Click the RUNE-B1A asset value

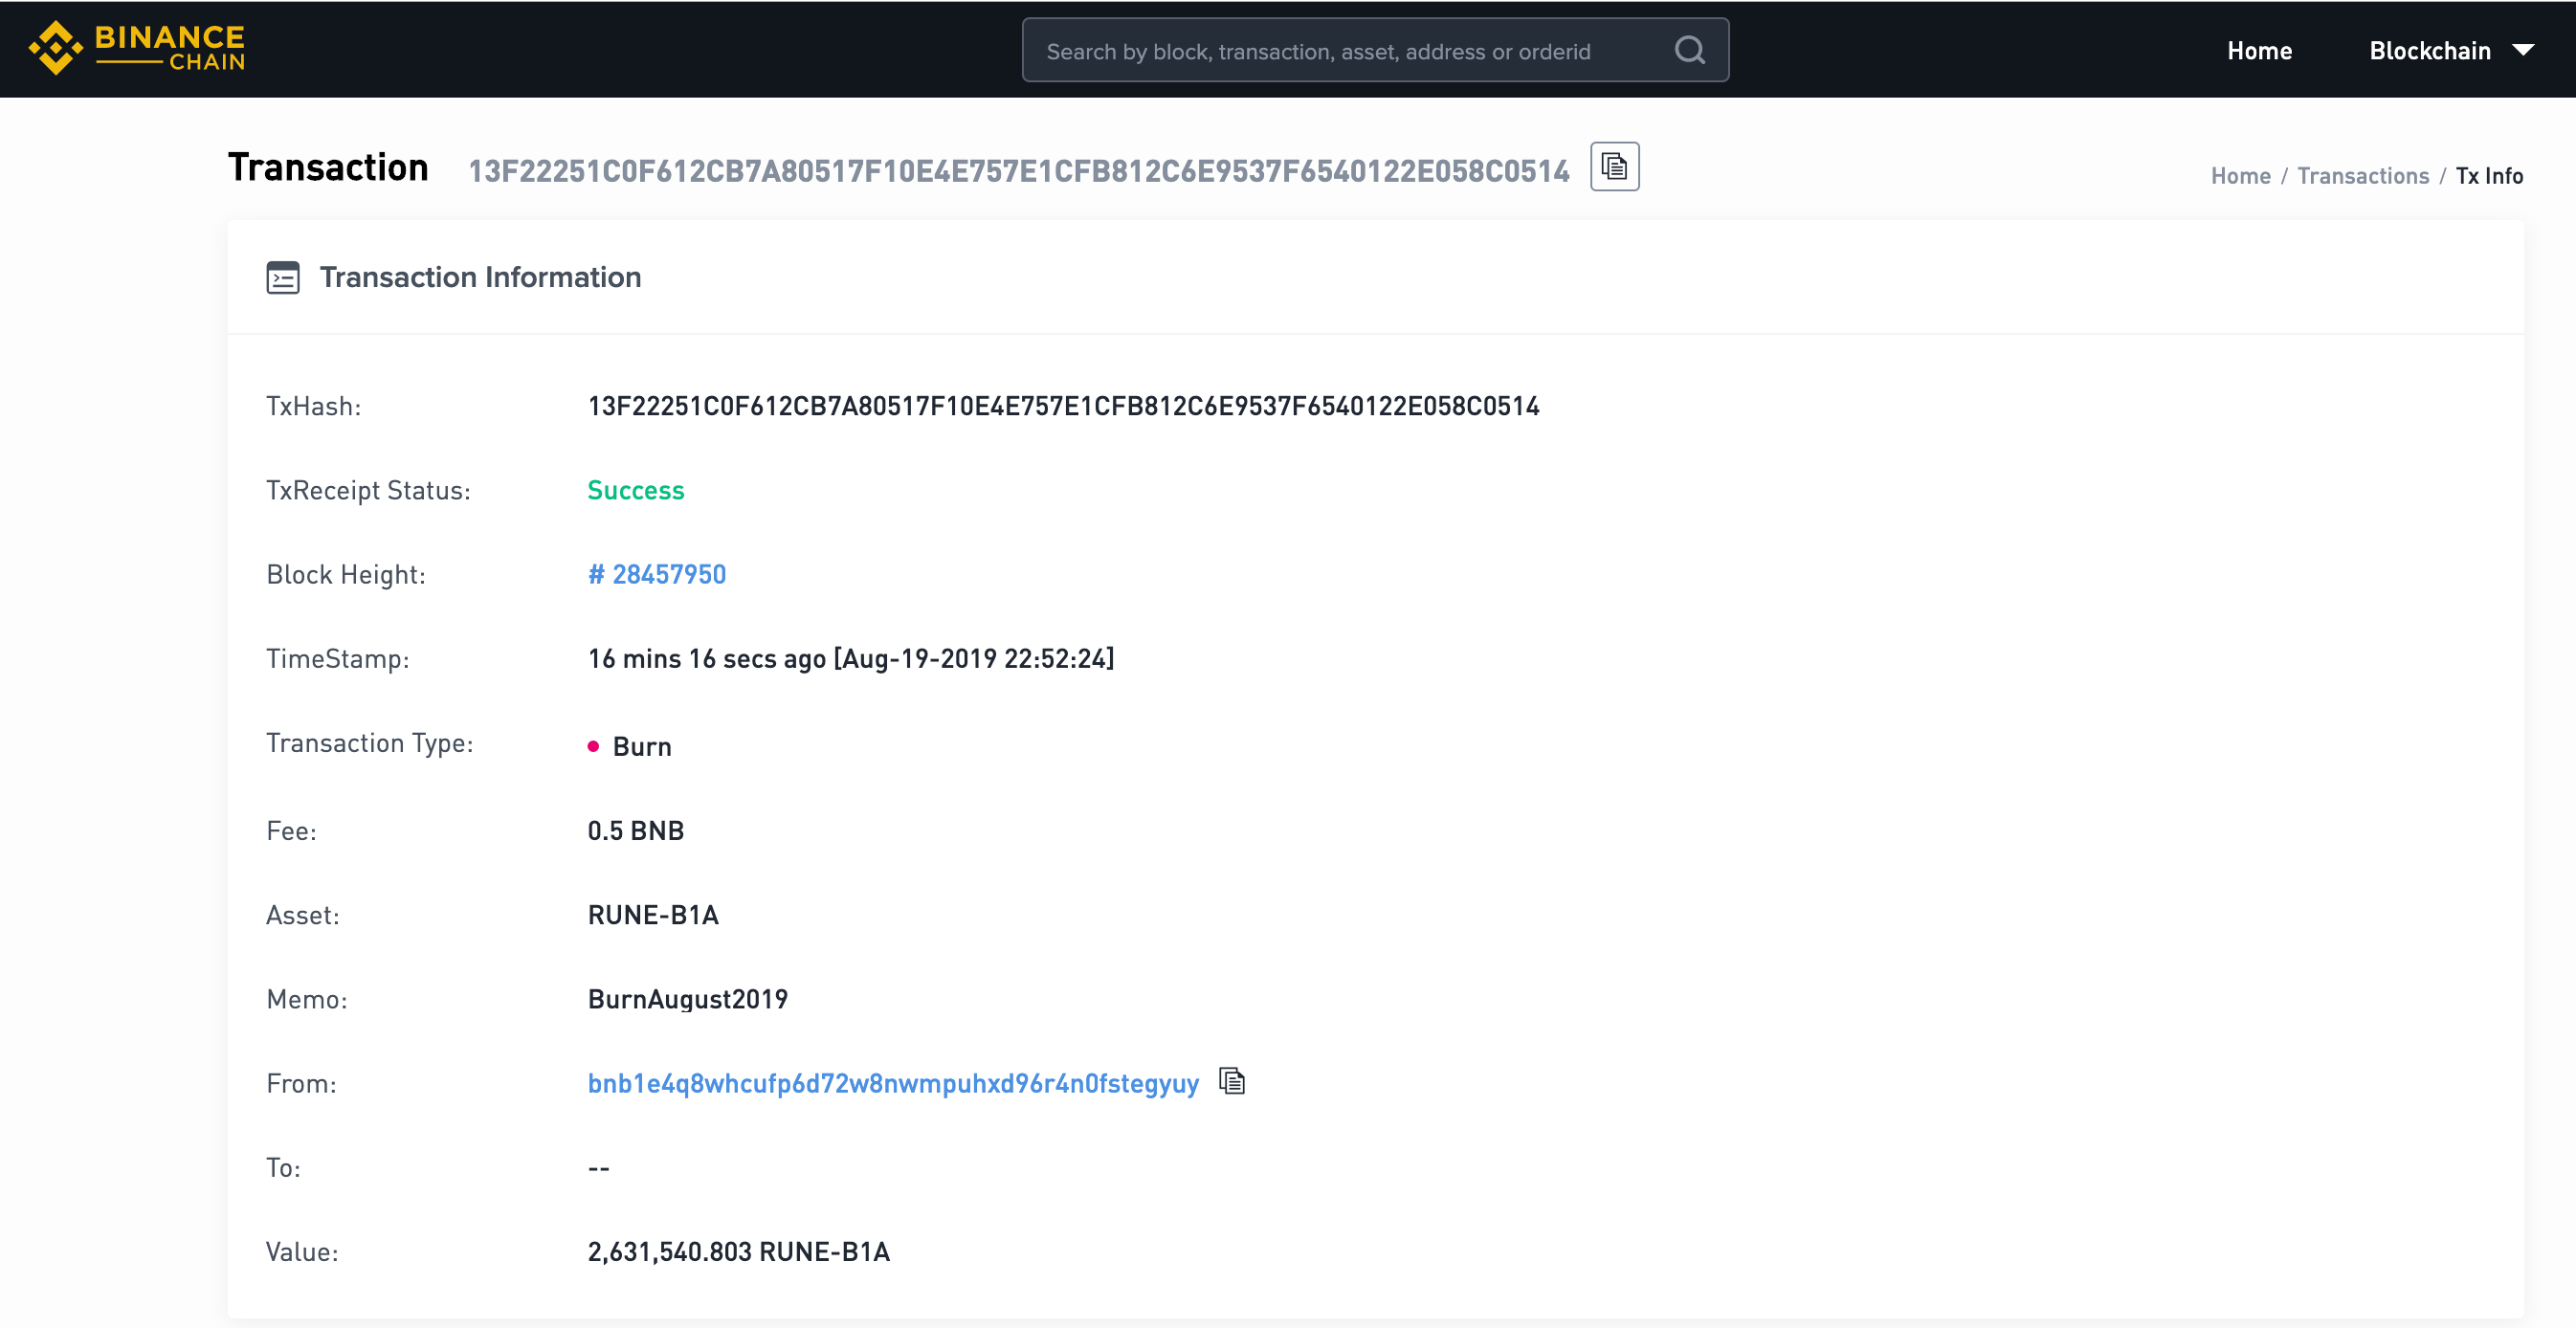pos(653,914)
